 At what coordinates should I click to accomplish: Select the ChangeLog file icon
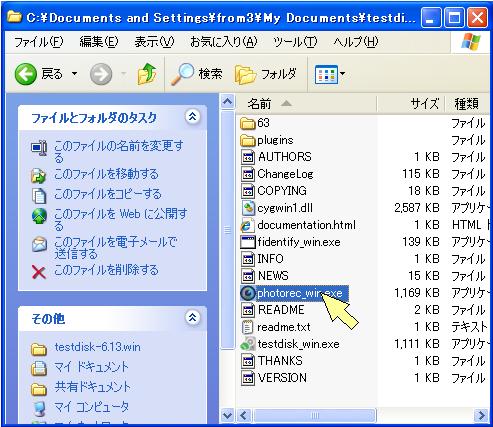248,174
